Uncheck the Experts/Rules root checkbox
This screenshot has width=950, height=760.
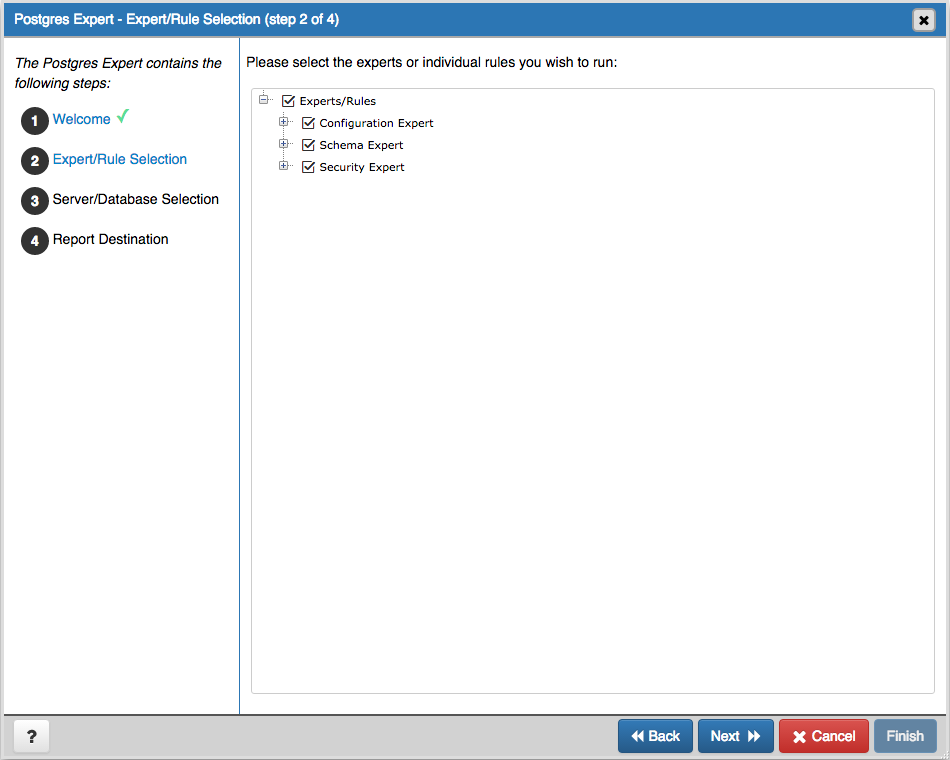(288, 101)
